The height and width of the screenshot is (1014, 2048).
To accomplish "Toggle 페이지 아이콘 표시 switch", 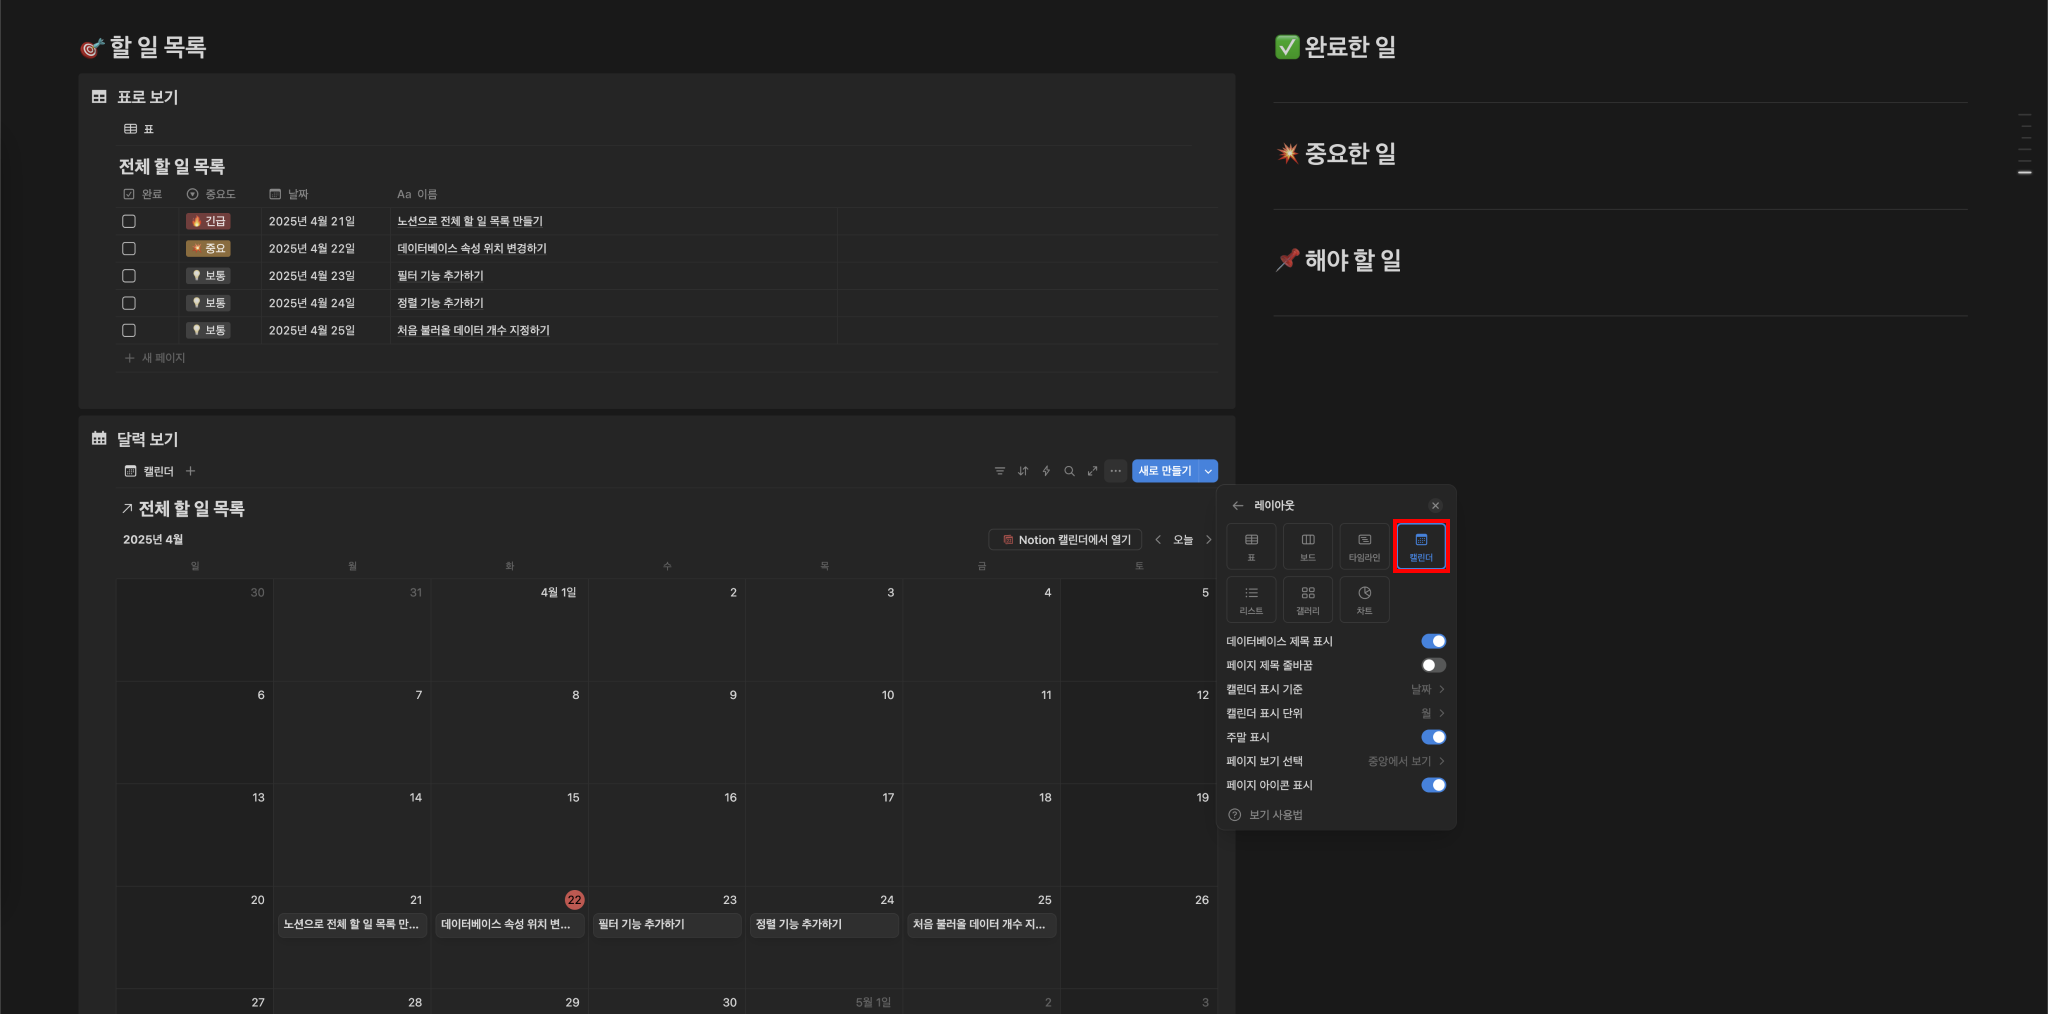I will (1433, 785).
